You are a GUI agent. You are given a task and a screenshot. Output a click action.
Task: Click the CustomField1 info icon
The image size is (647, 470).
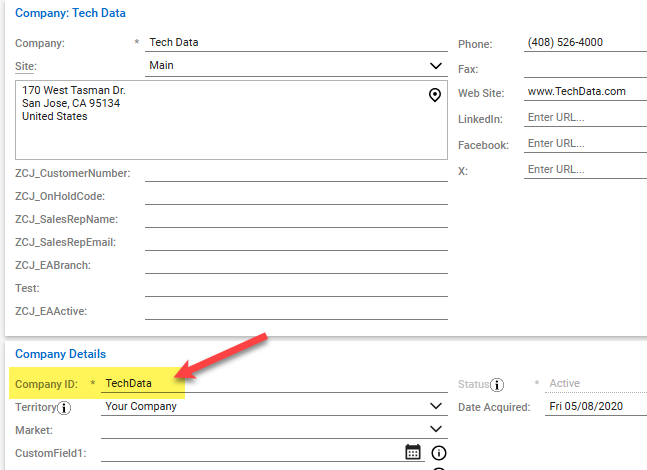point(439,453)
